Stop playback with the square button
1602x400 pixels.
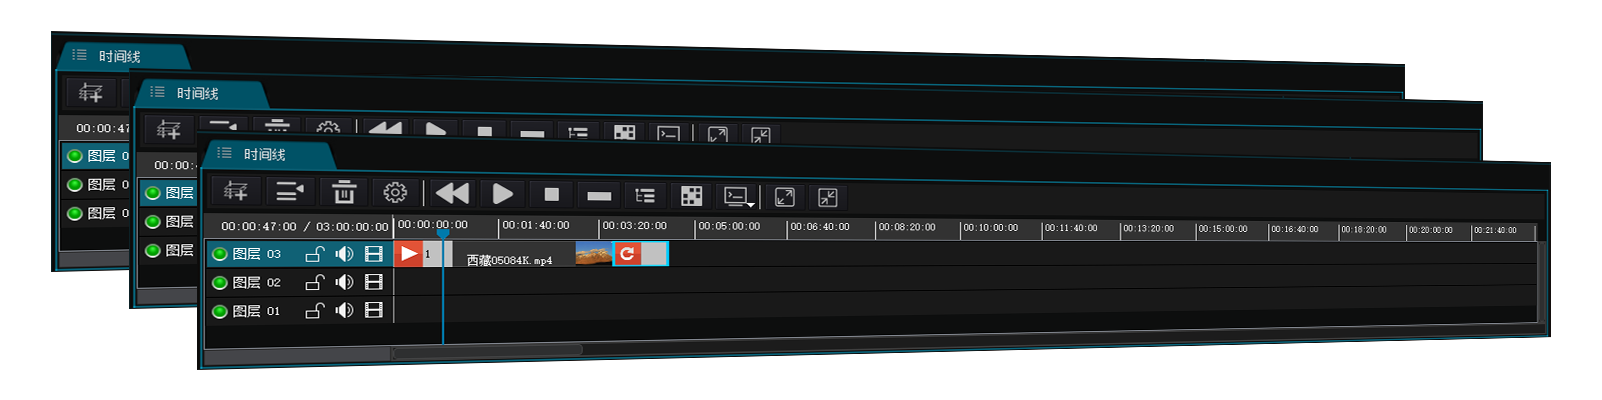[551, 194]
